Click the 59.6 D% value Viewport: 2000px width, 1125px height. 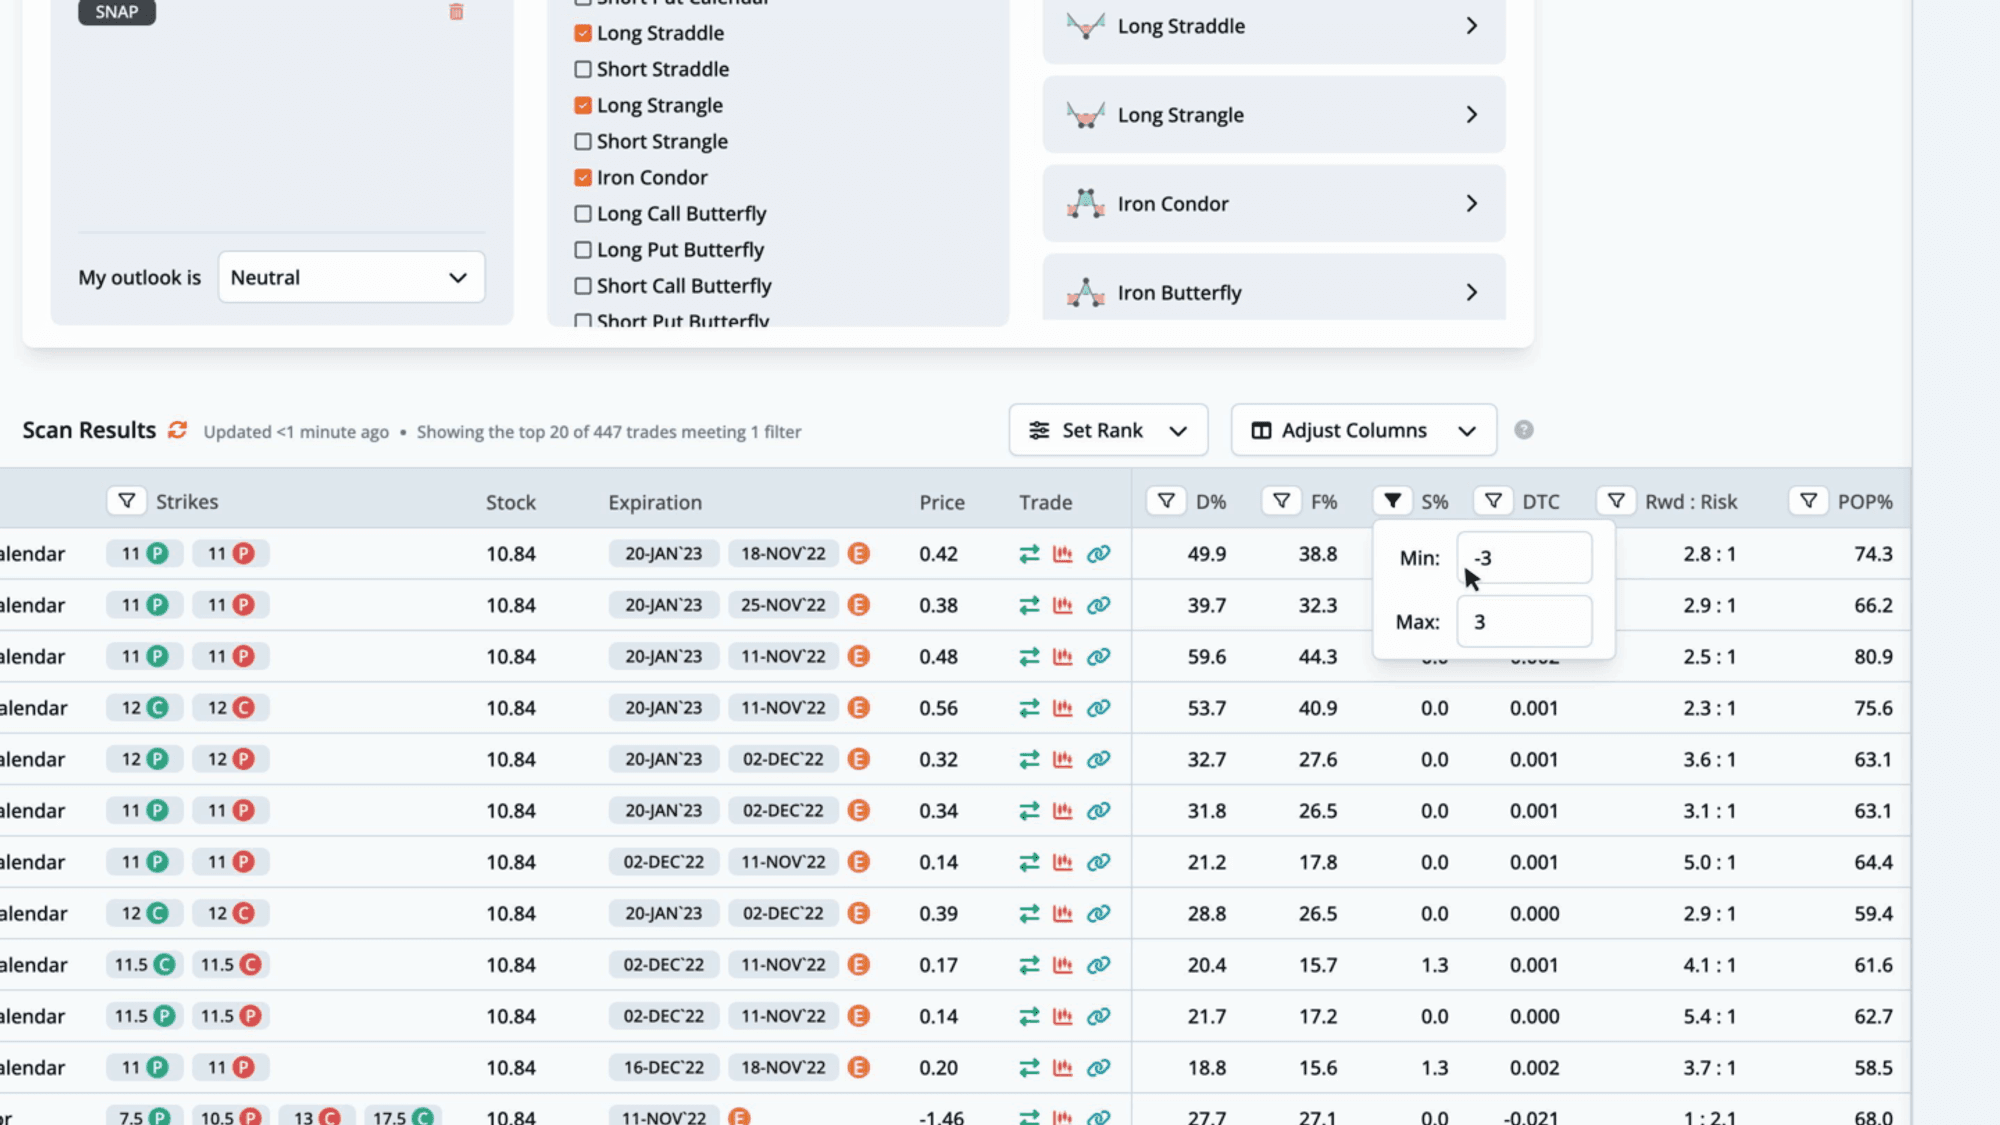[x=1207, y=657]
